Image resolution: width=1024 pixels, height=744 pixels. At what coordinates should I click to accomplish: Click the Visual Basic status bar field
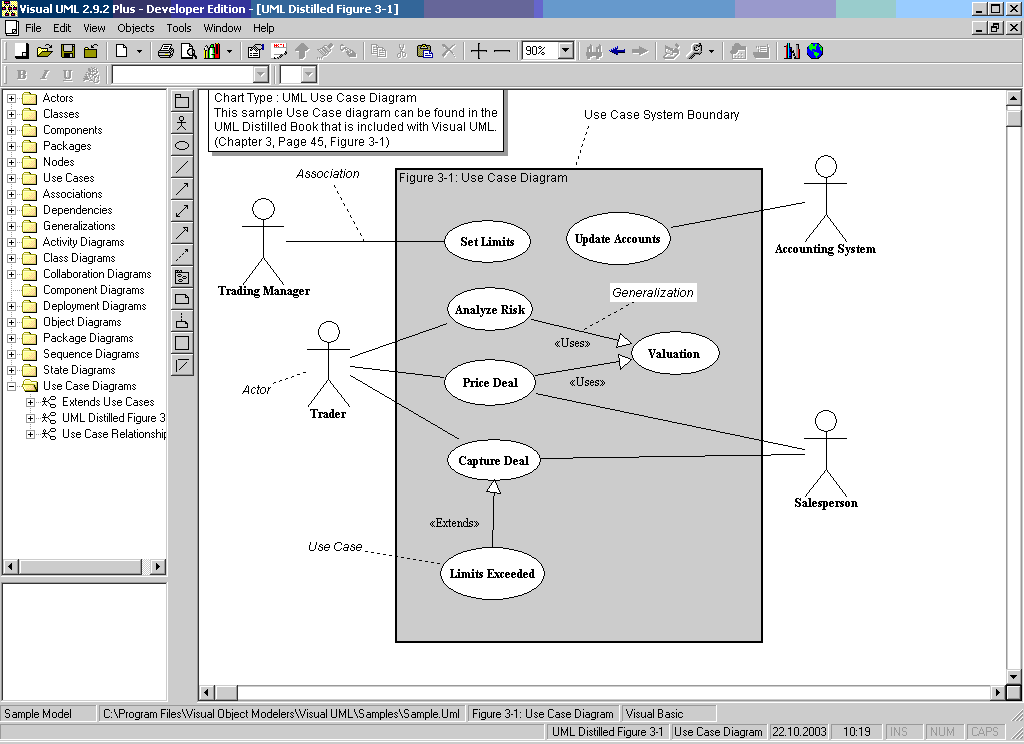pos(668,714)
